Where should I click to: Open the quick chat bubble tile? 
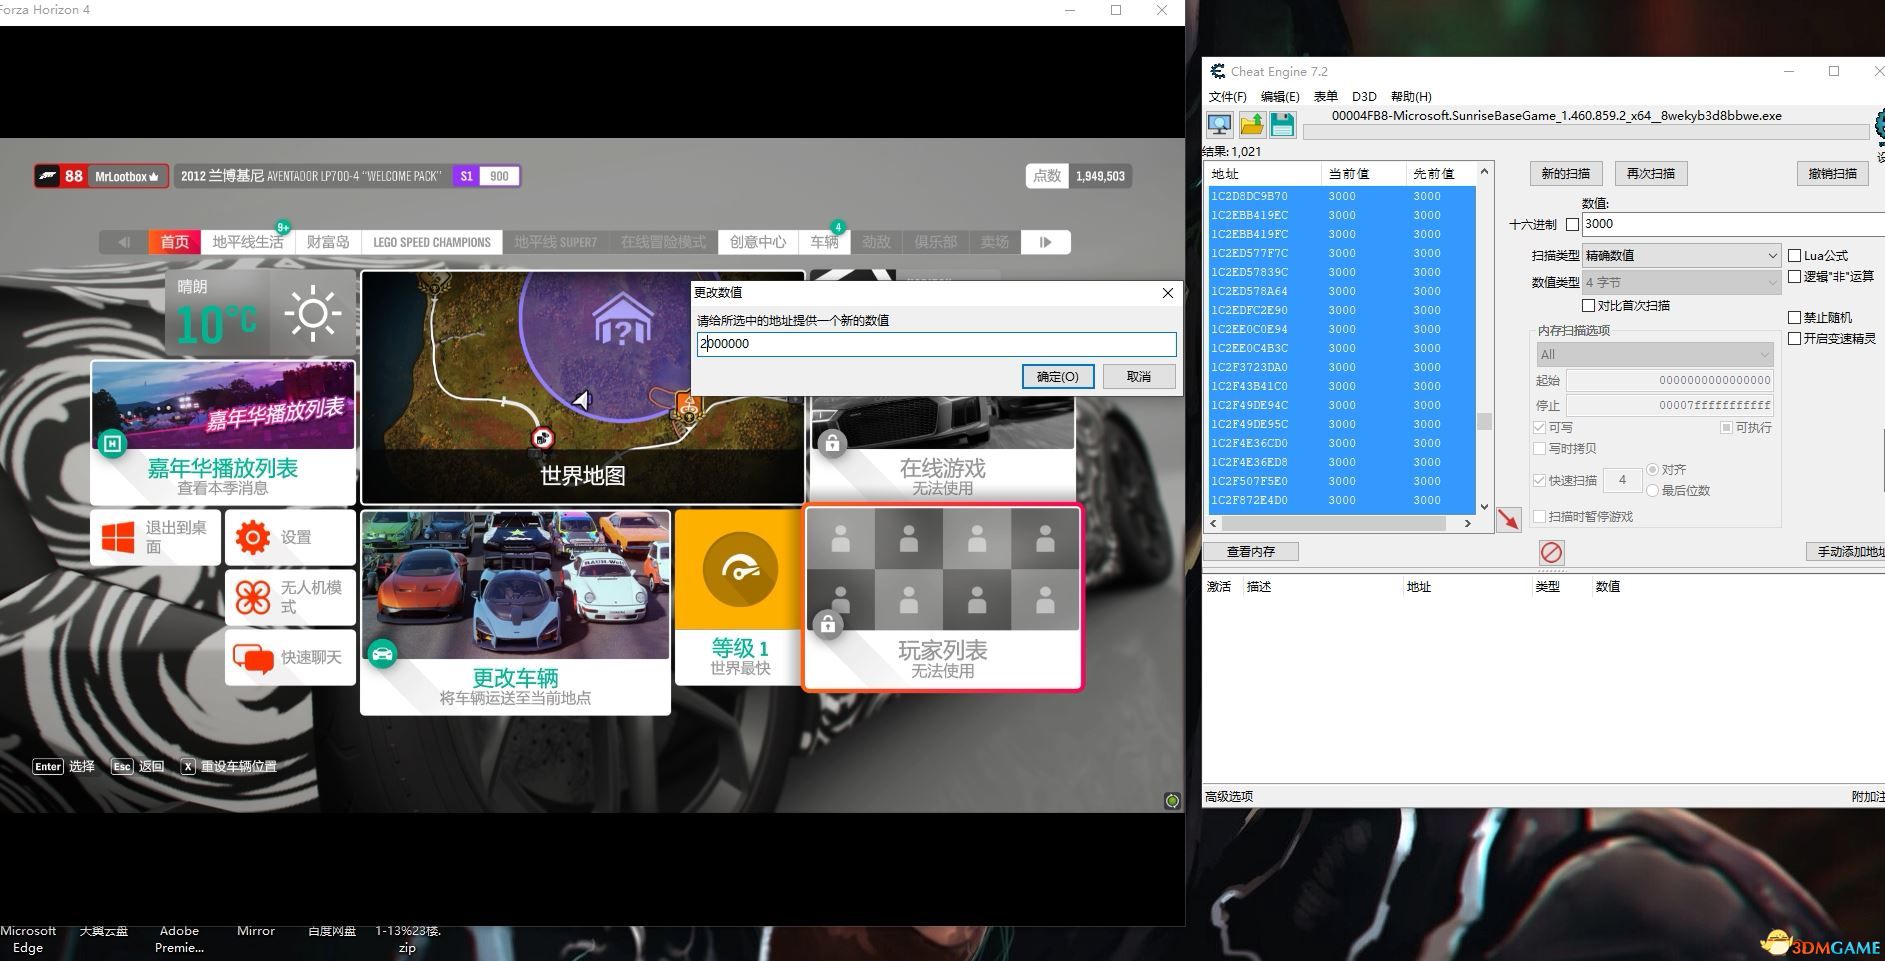pyautogui.click(x=253, y=657)
